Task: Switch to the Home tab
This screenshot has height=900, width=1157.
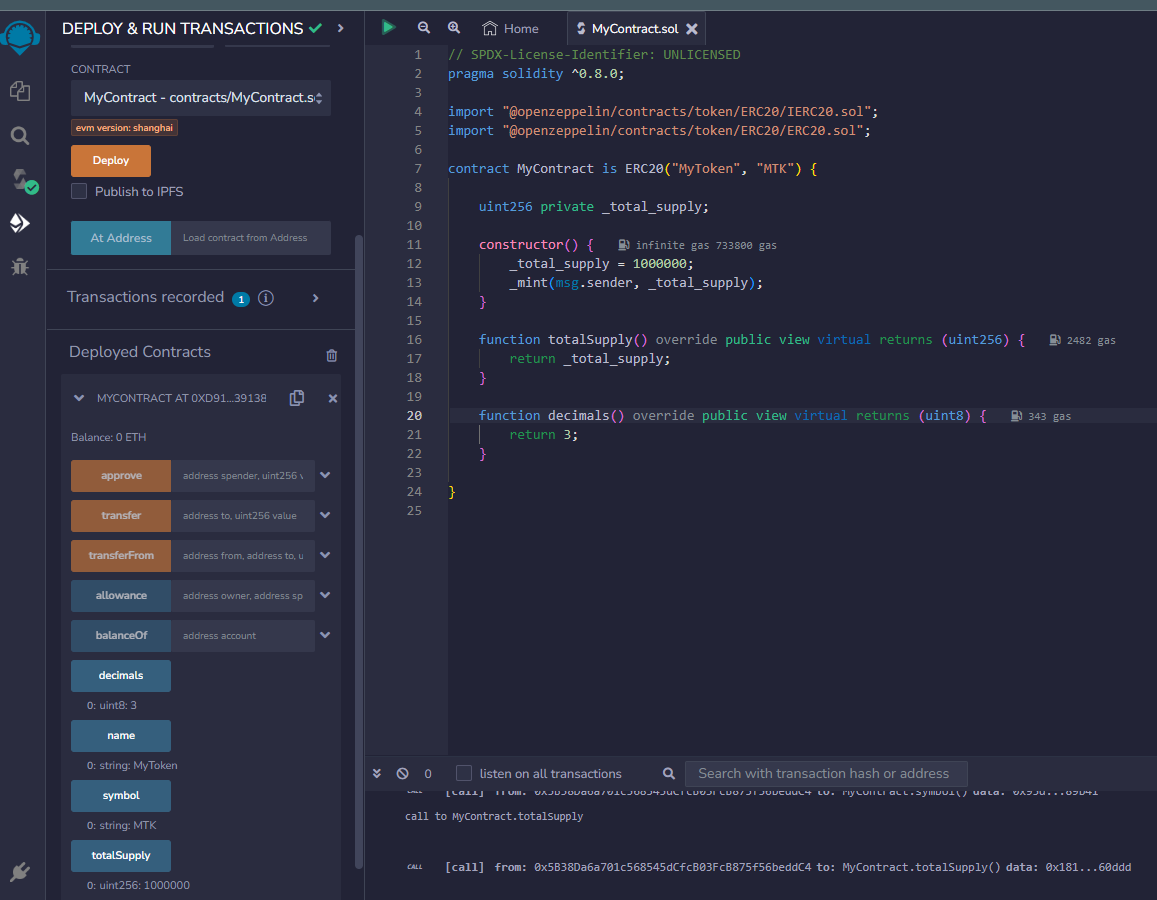Action: [511, 29]
